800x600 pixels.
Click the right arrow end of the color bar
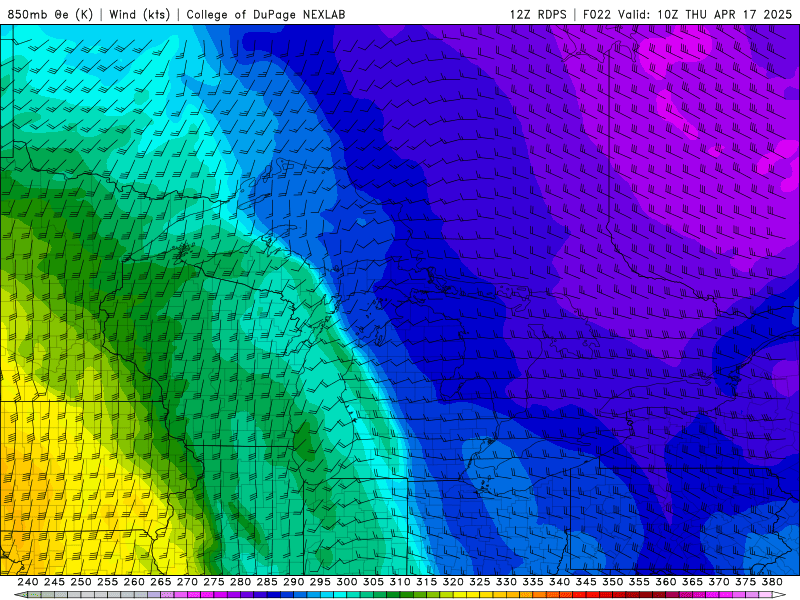(x=780, y=595)
